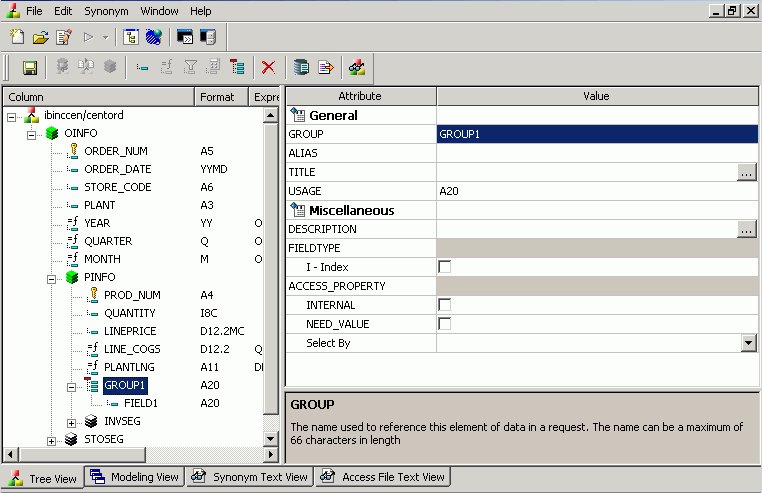Viewport: 762px width, 493px height.
Task: Click the new document toolbar icon
Action: click(x=17, y=38)
